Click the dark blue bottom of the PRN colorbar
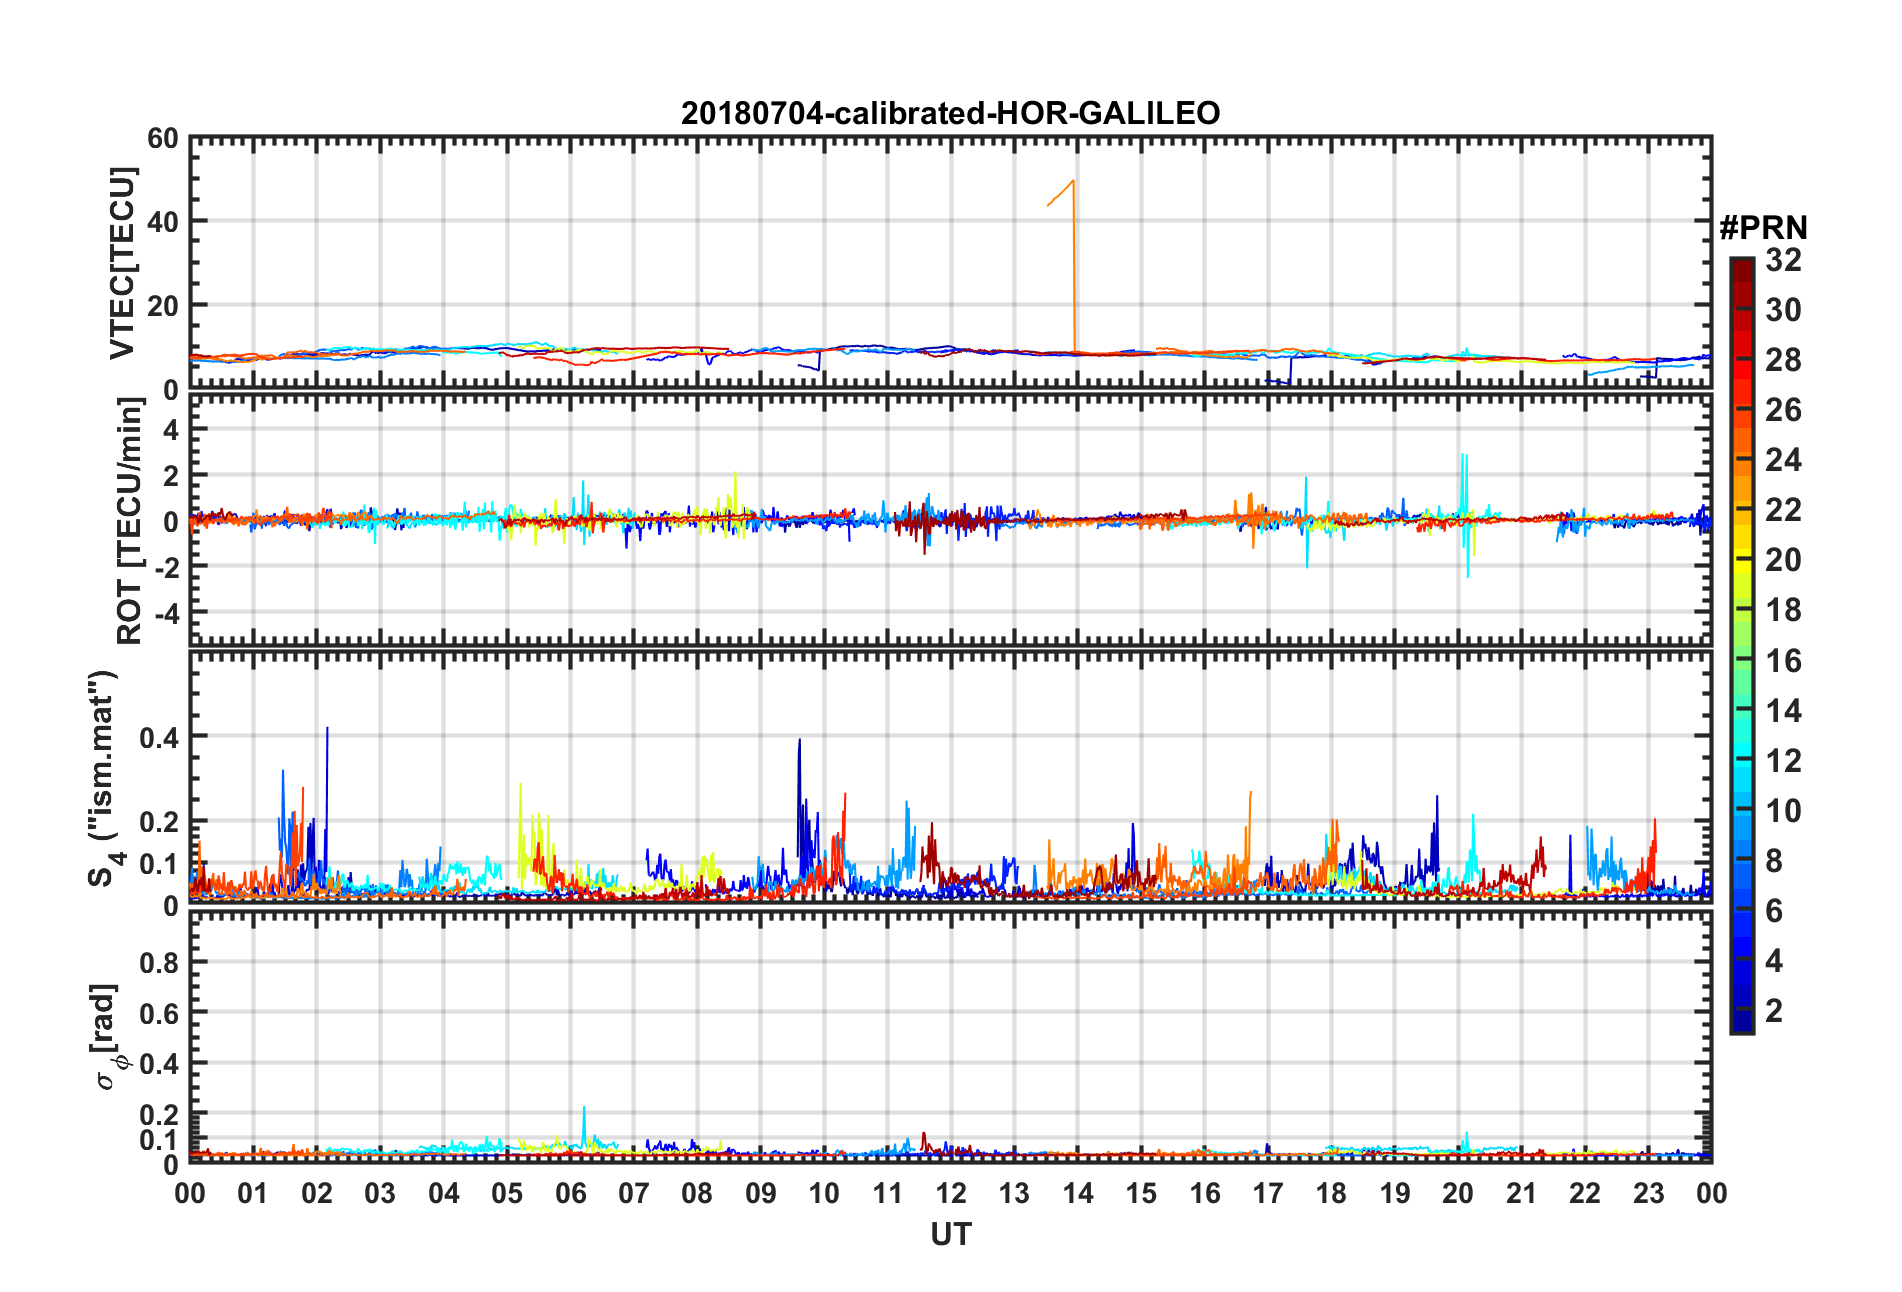The height and width of the screenshot is (1292, 1902). coord(1742,1022)
